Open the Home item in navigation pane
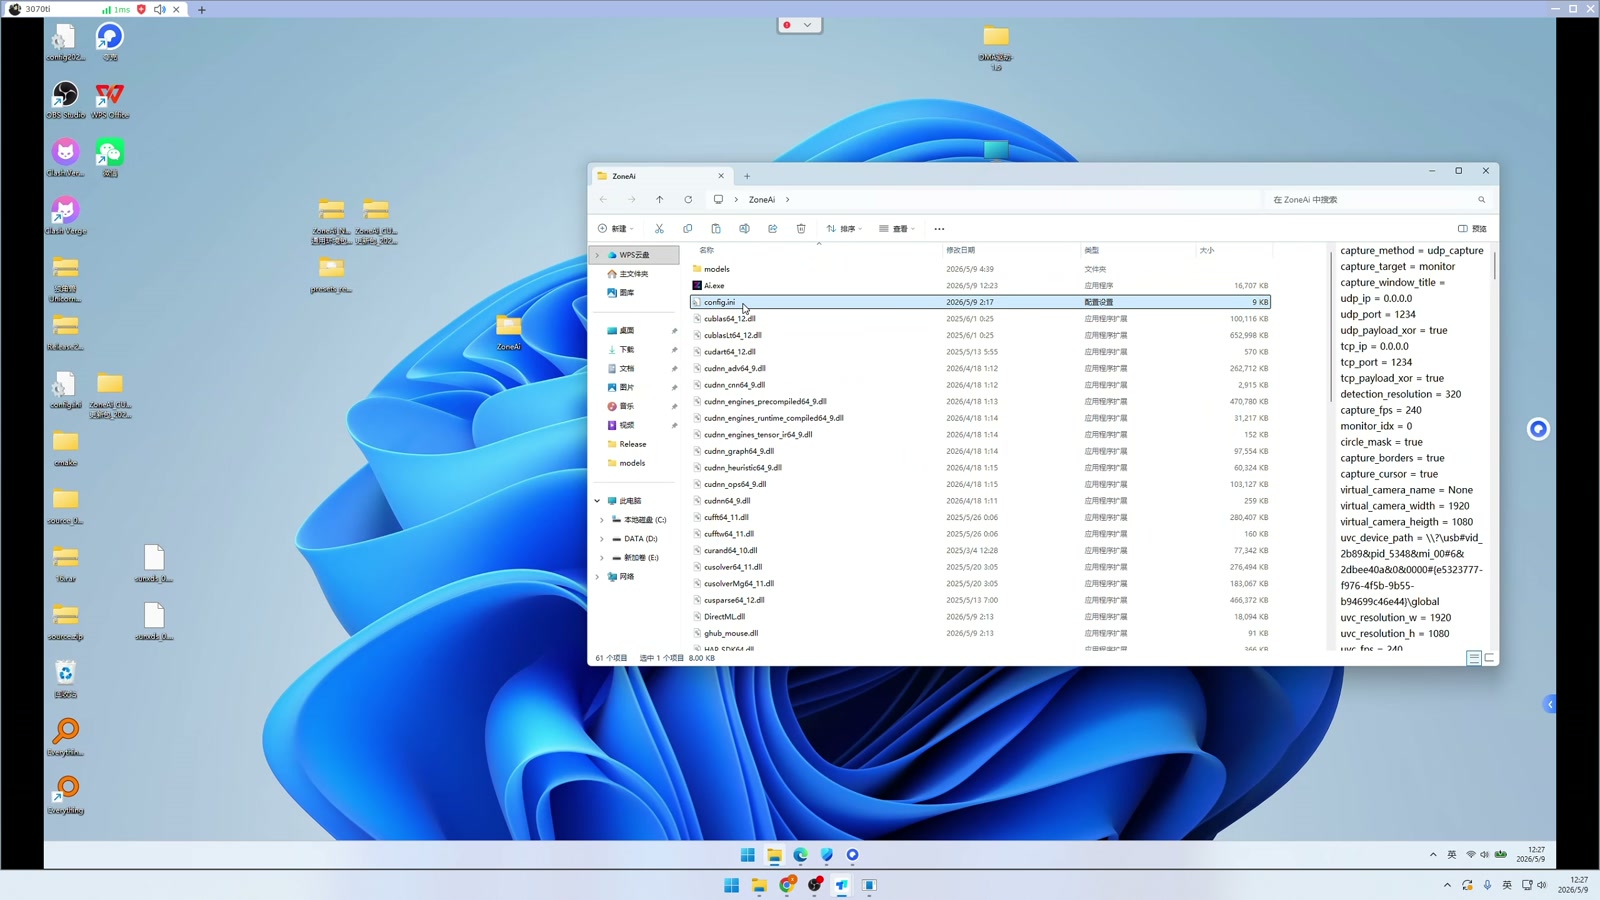This screenshot has height=900, width=1600. coord(629,274)
